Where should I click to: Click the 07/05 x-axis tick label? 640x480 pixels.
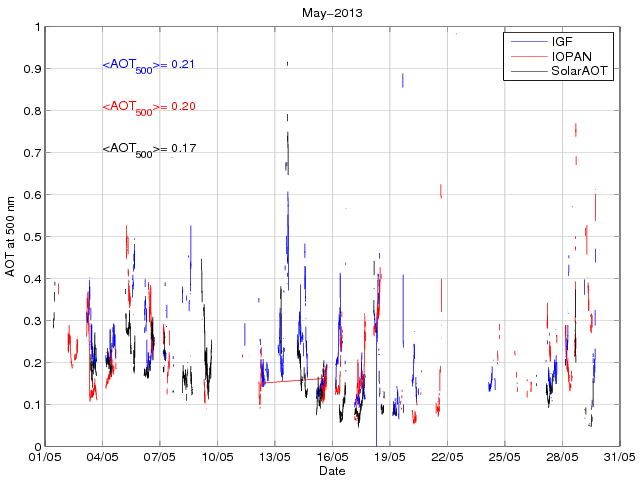pos(159,457)
